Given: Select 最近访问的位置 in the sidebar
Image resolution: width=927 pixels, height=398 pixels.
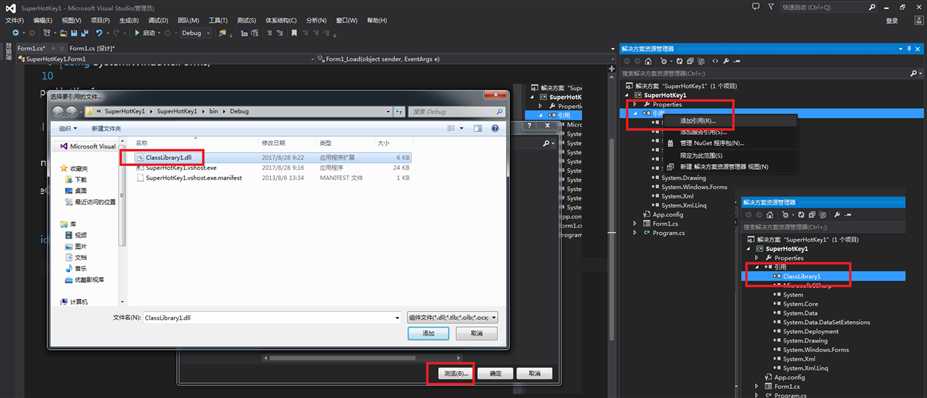Looking at the screenshot, I should pyautogui.click(x=90, y=202).
